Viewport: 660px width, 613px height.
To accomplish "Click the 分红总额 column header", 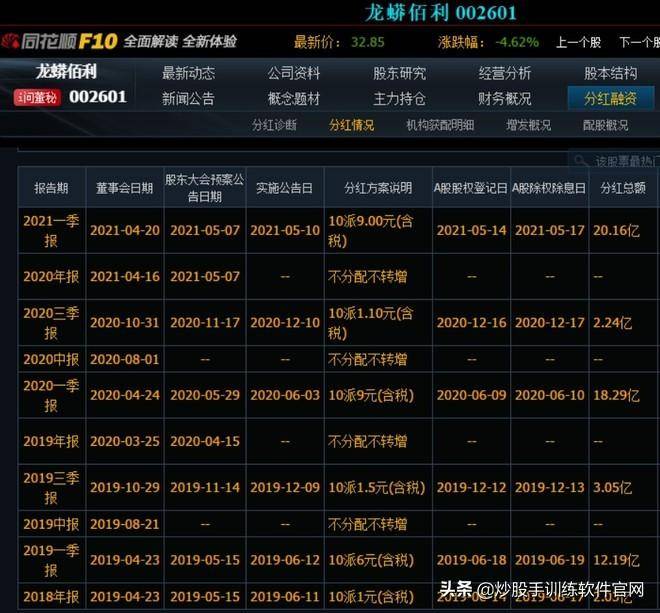I will point(623,188).
